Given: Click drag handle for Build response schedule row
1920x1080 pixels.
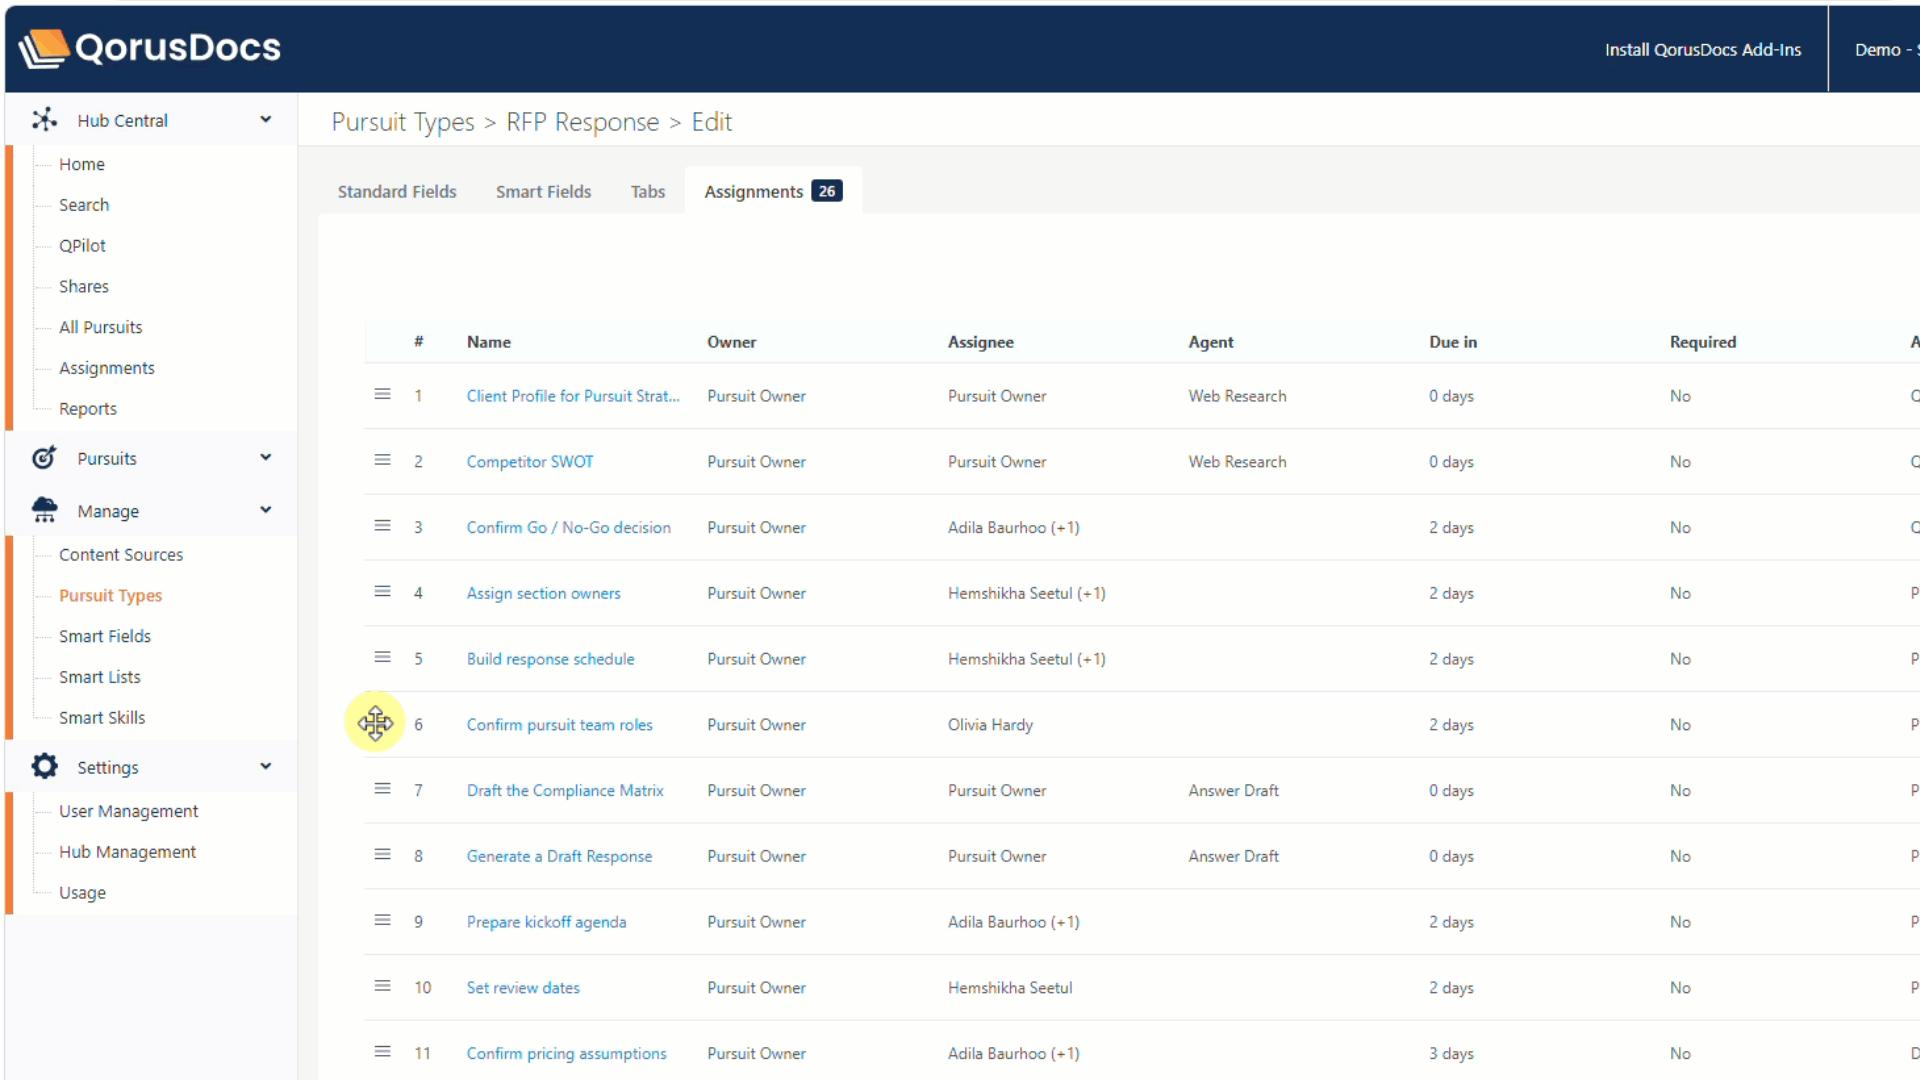Looking at the screenshot, I should [382, 658].
